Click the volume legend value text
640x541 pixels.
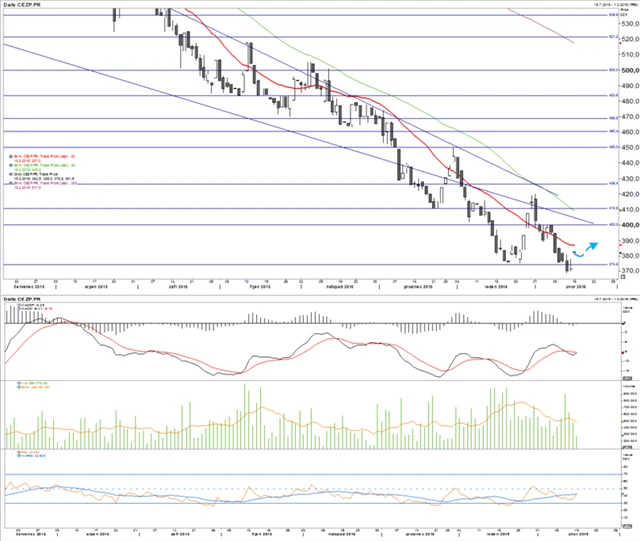click(x=35, y=383)
